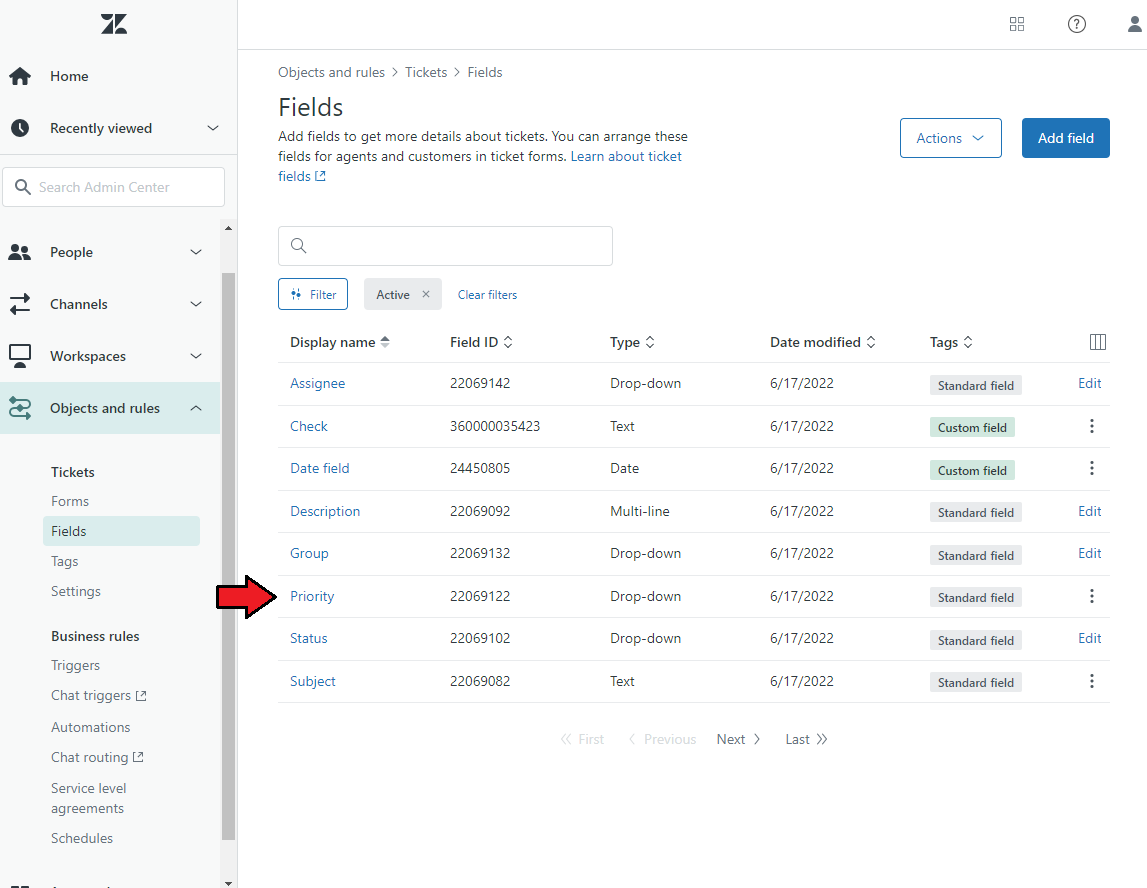Jump to Last page of fields
The image size is (1147, 888).
[x=806, y=740]
